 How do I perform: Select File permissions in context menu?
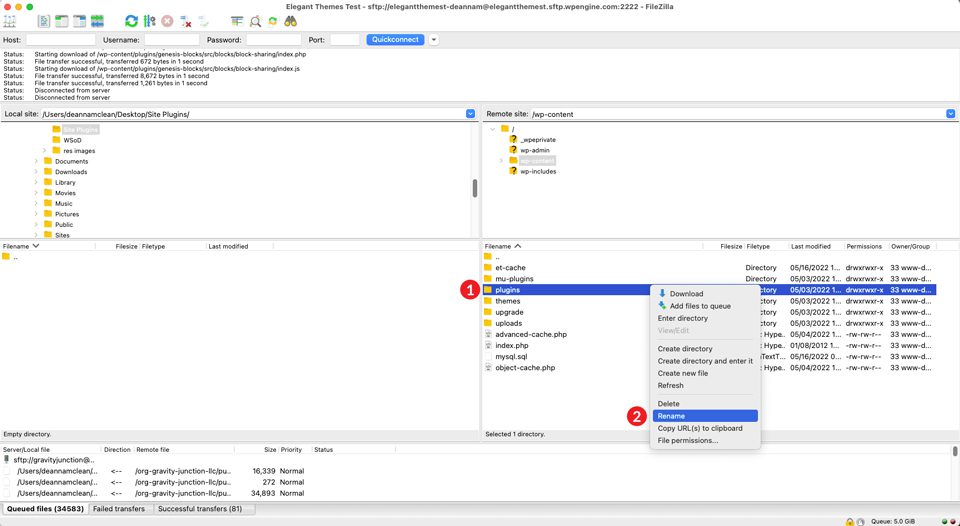[688, 440]
